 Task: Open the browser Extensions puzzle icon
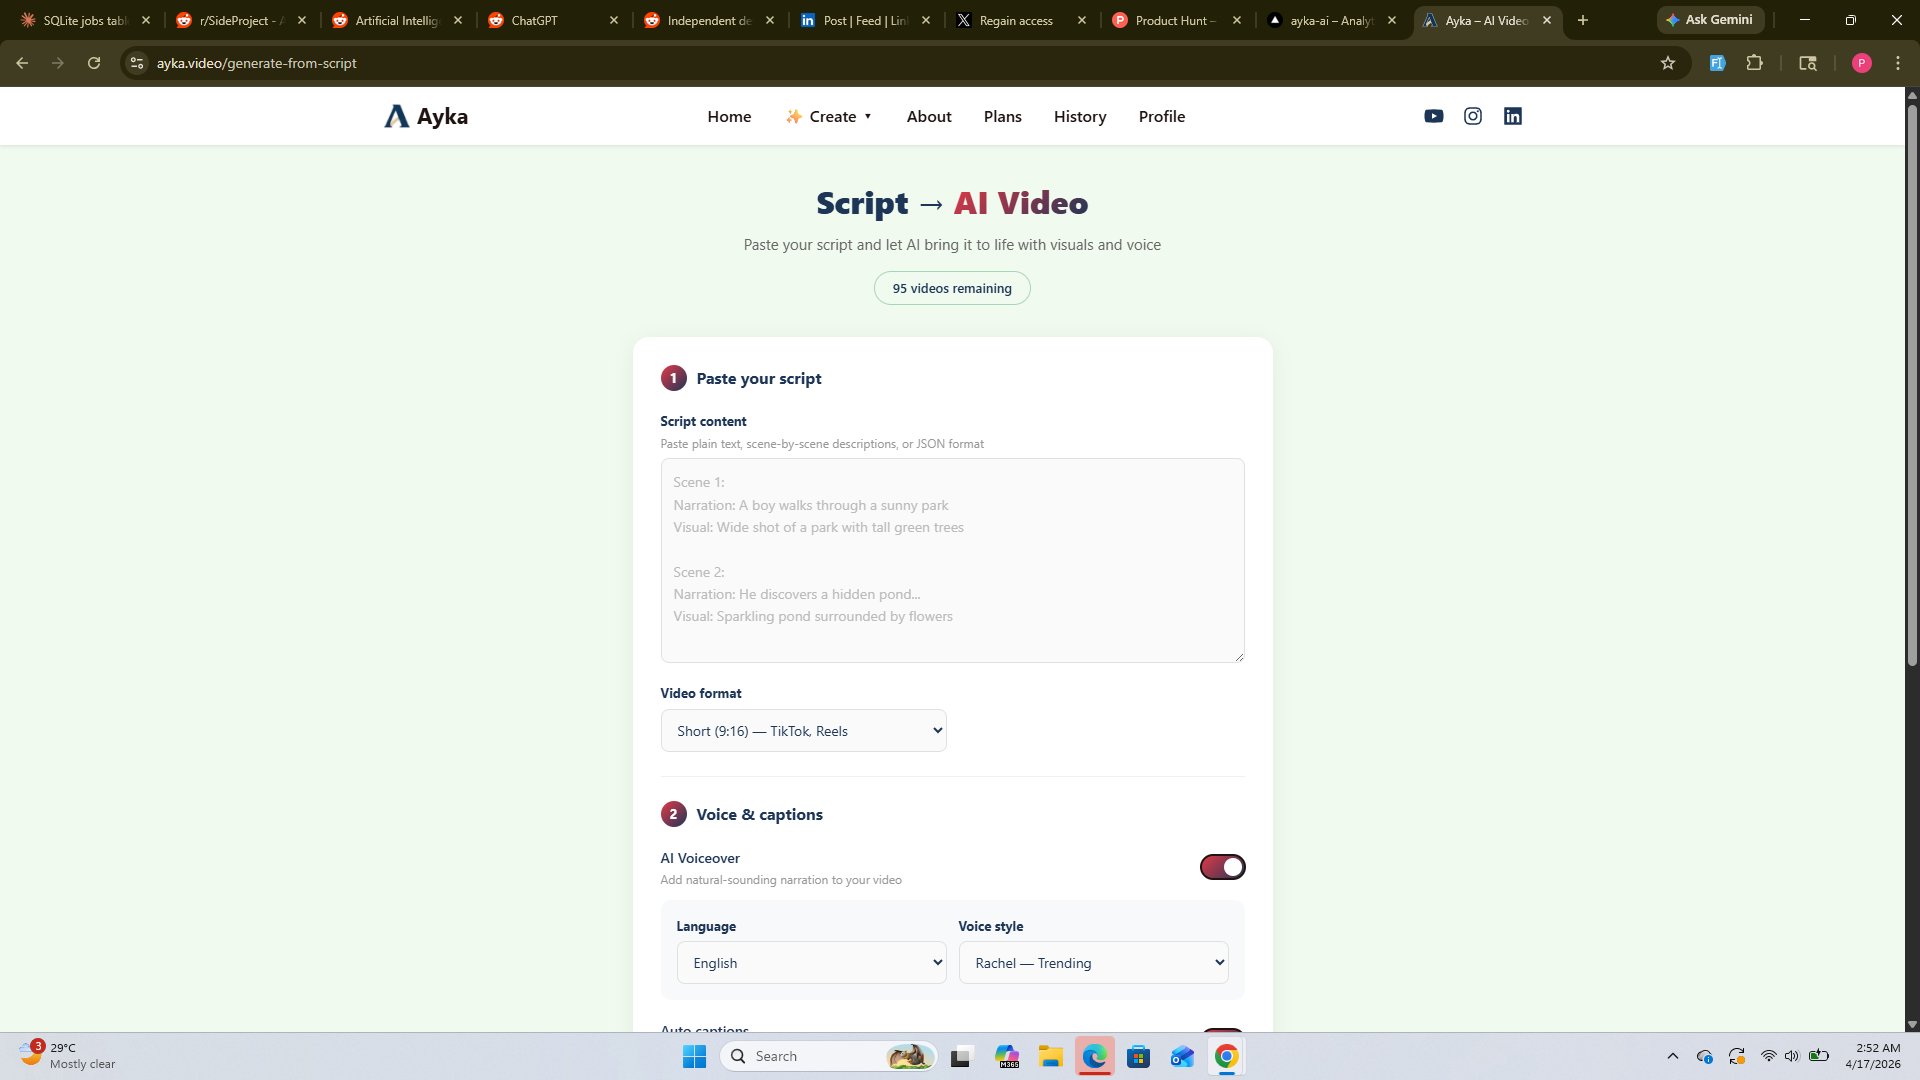(1754, 63)
